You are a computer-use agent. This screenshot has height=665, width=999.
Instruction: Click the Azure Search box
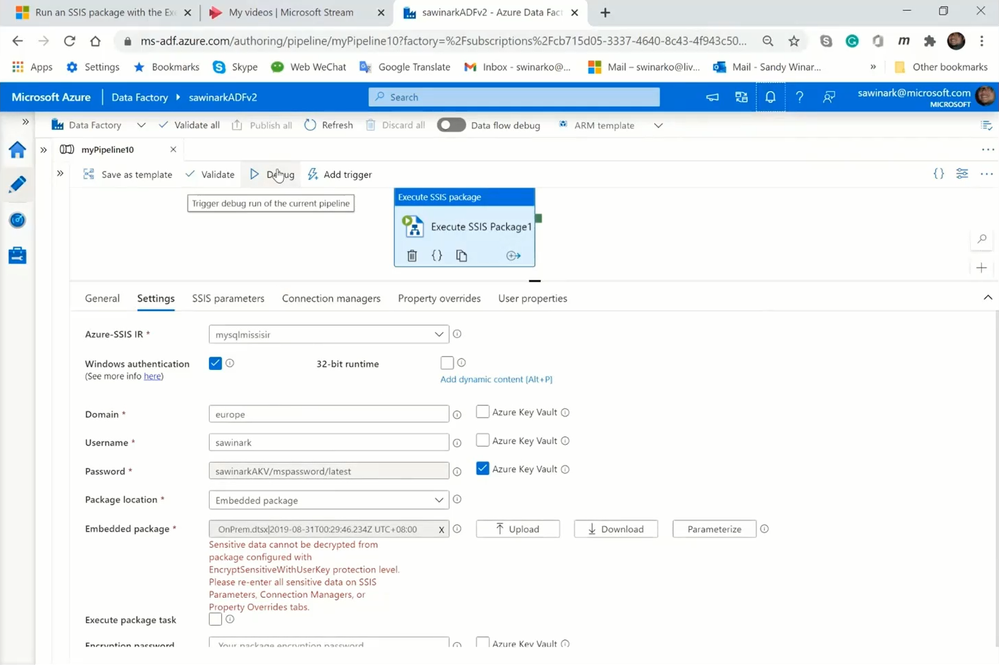pos(514,97)
